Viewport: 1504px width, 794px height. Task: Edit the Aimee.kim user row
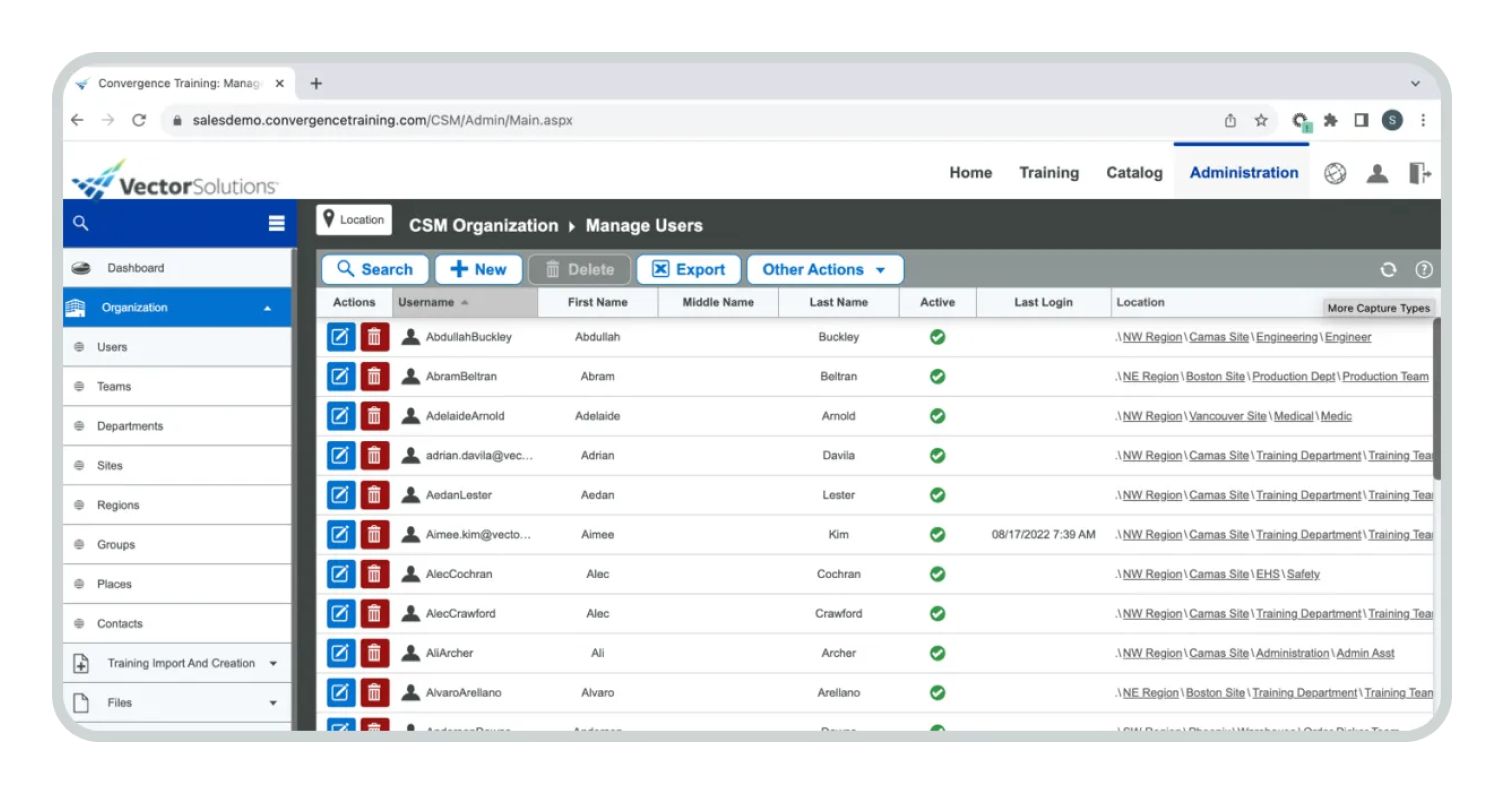[x=341, y=535]
